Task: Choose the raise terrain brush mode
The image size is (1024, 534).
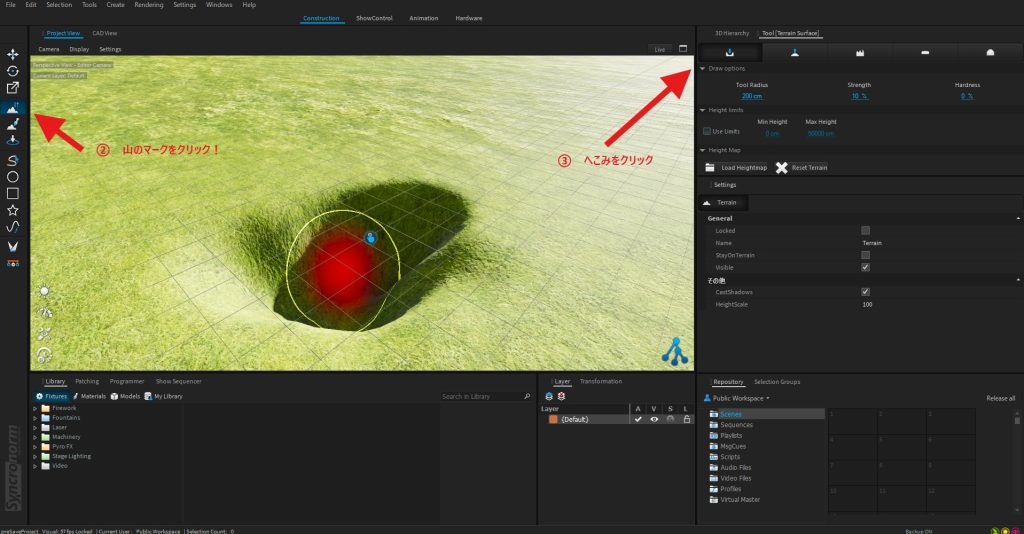Action: pos(794,52)
